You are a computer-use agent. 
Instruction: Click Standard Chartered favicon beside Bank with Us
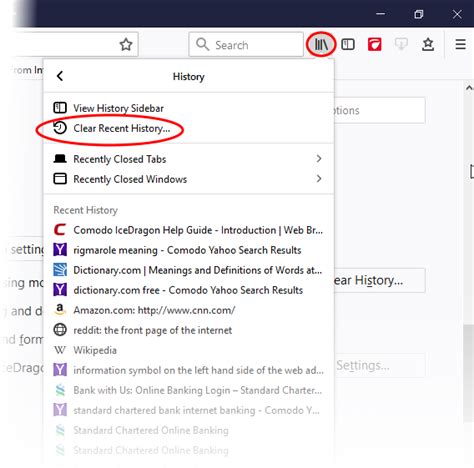pos(60,390)
